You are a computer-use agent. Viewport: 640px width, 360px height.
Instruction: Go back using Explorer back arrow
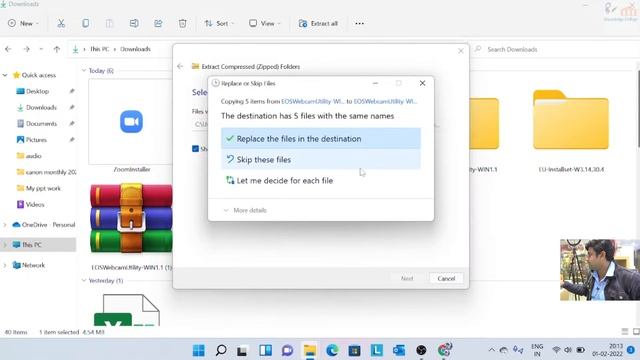click(8, 49)
